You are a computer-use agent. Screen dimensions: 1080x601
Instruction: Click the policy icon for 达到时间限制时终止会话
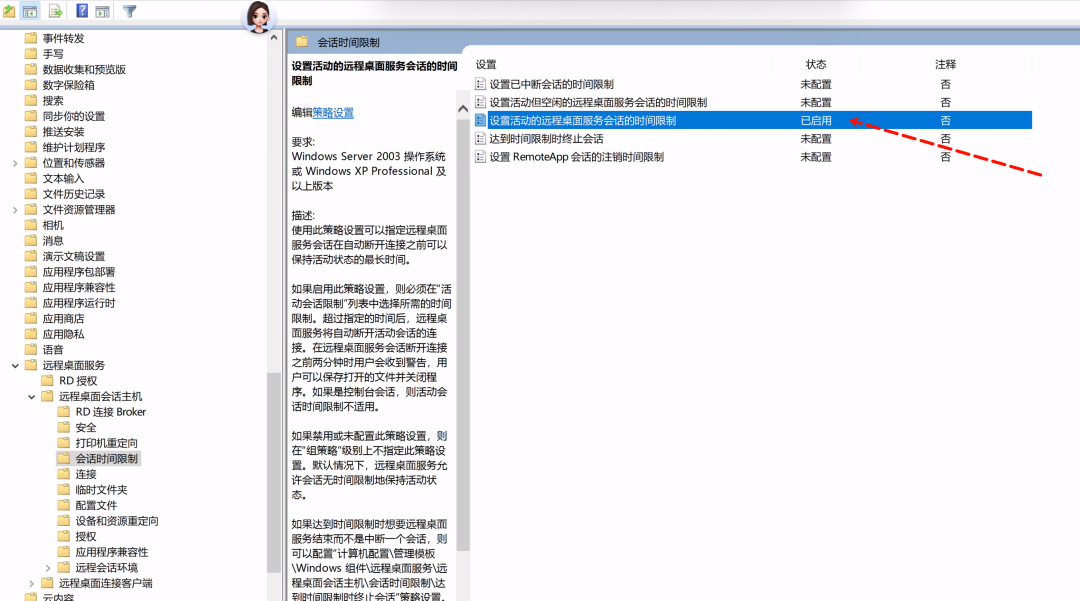pos(480,138)
